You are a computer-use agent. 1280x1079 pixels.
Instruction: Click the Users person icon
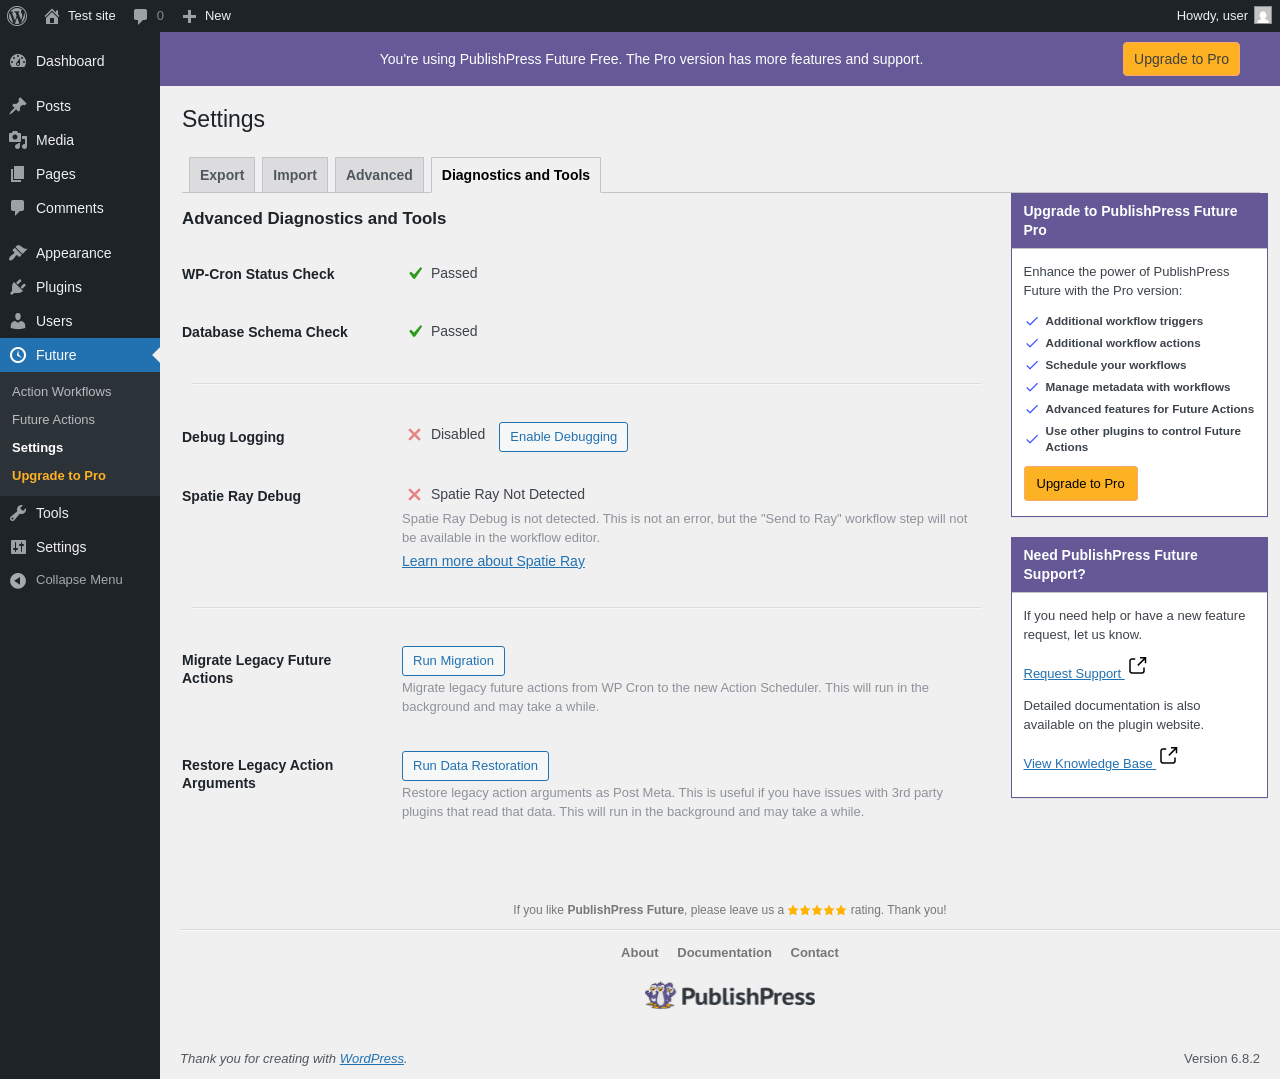(x=18, y=321)
